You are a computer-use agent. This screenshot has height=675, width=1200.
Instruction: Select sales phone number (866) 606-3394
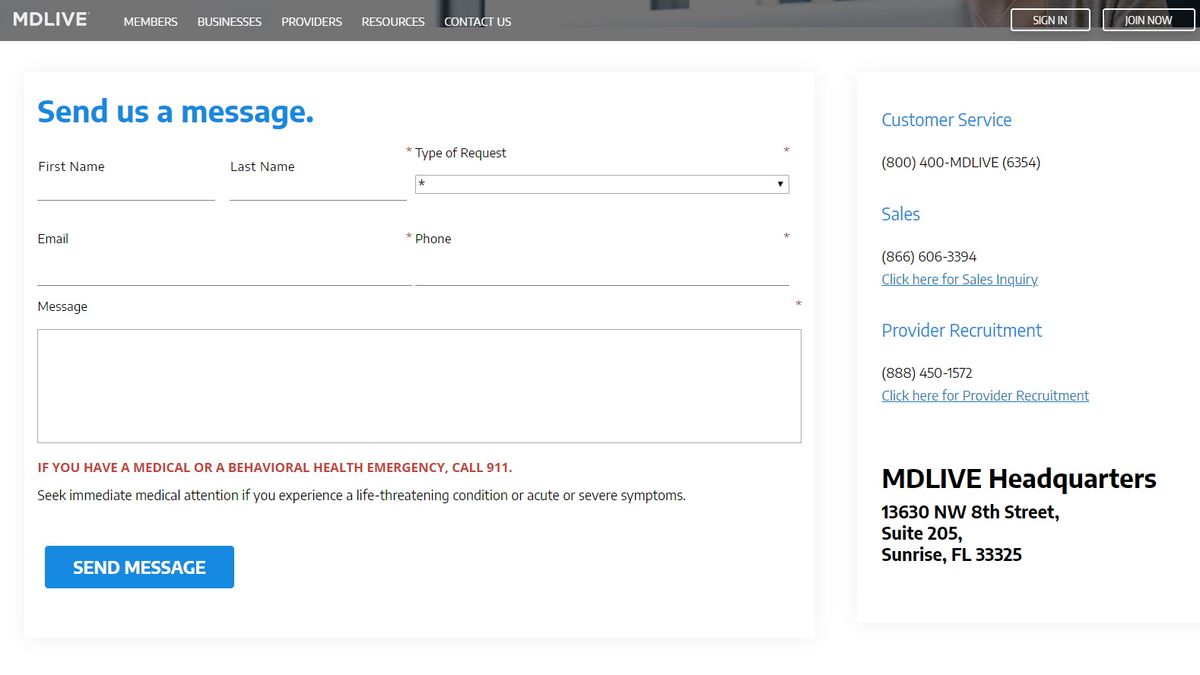(929, 256)
